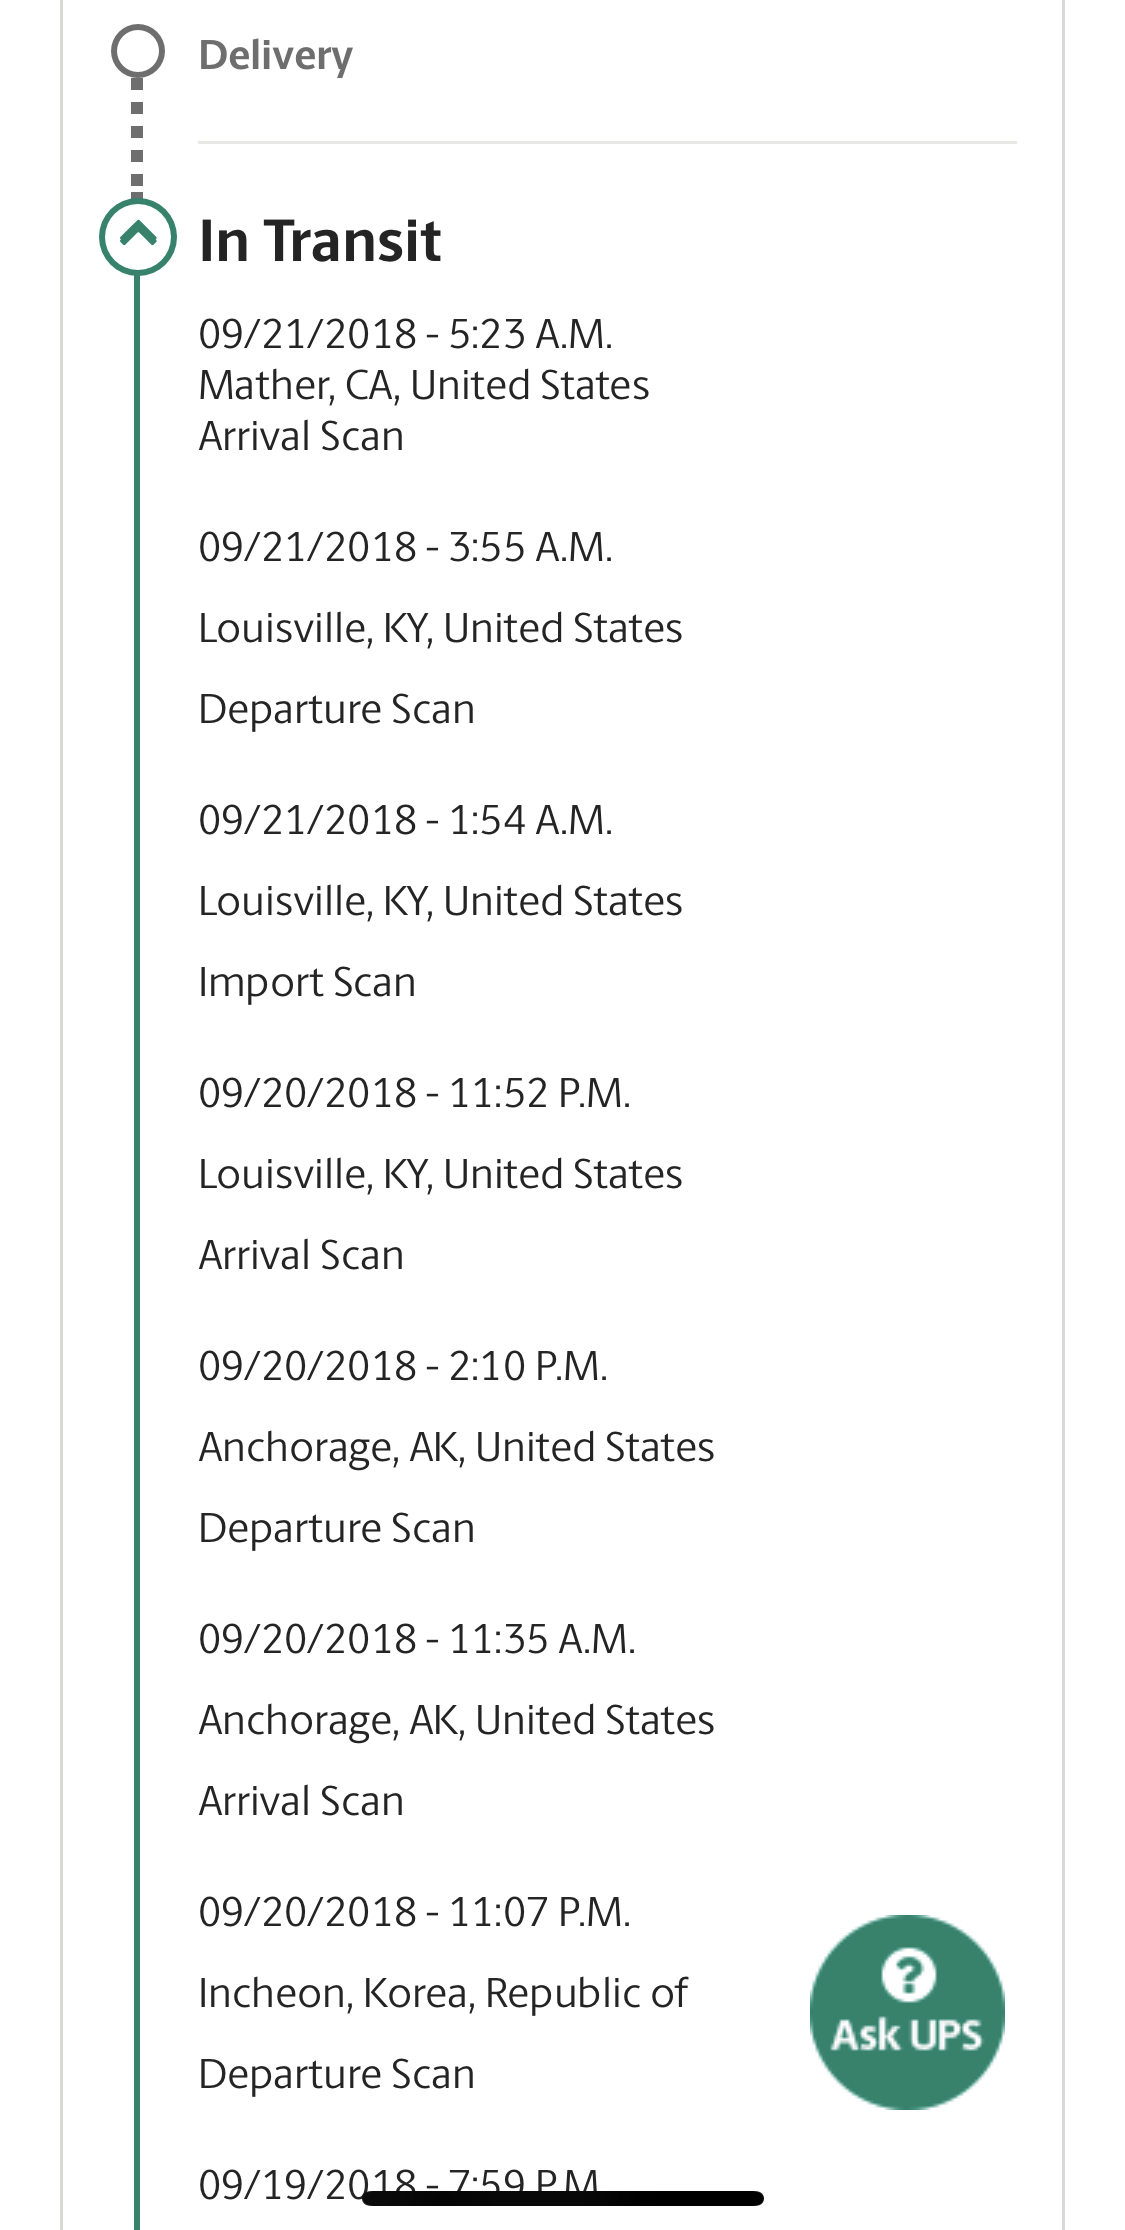Click the Delivery step circle marker
Image resolution: width=1125 pixels, height=2230 pixels.
tap(138, 52)
